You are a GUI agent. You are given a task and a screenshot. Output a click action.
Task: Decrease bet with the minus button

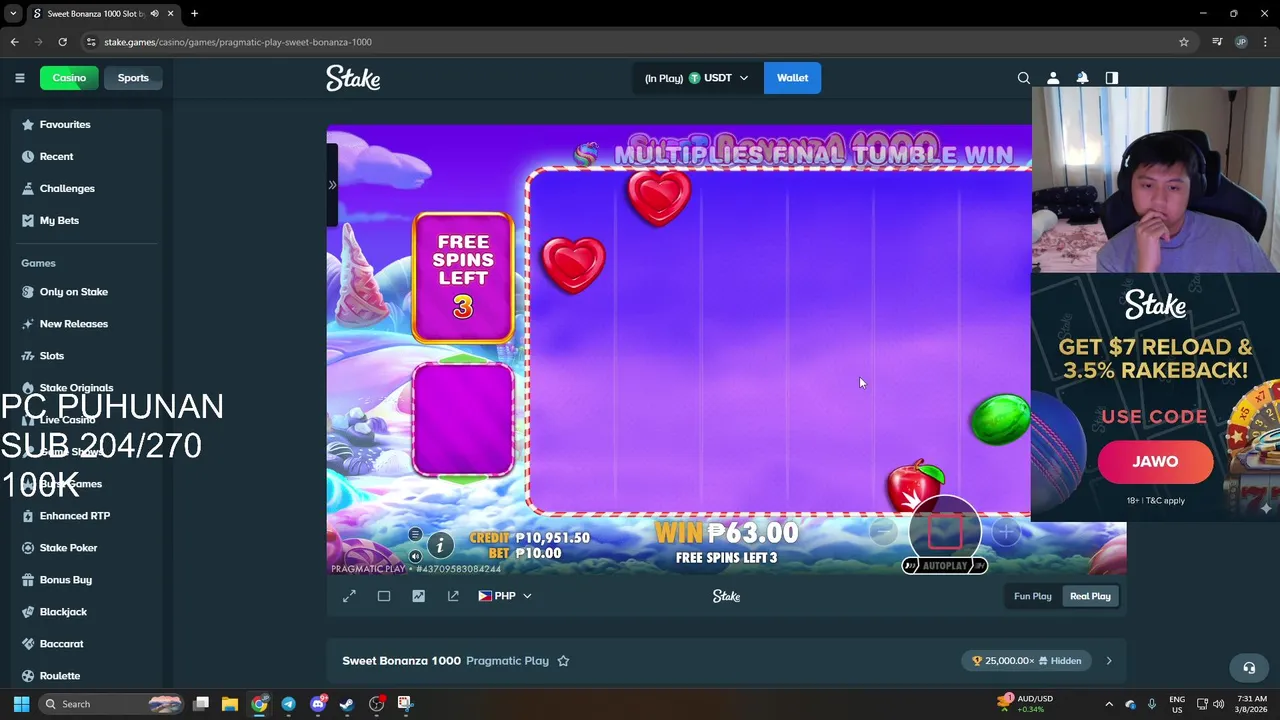(x=883, y=532)
